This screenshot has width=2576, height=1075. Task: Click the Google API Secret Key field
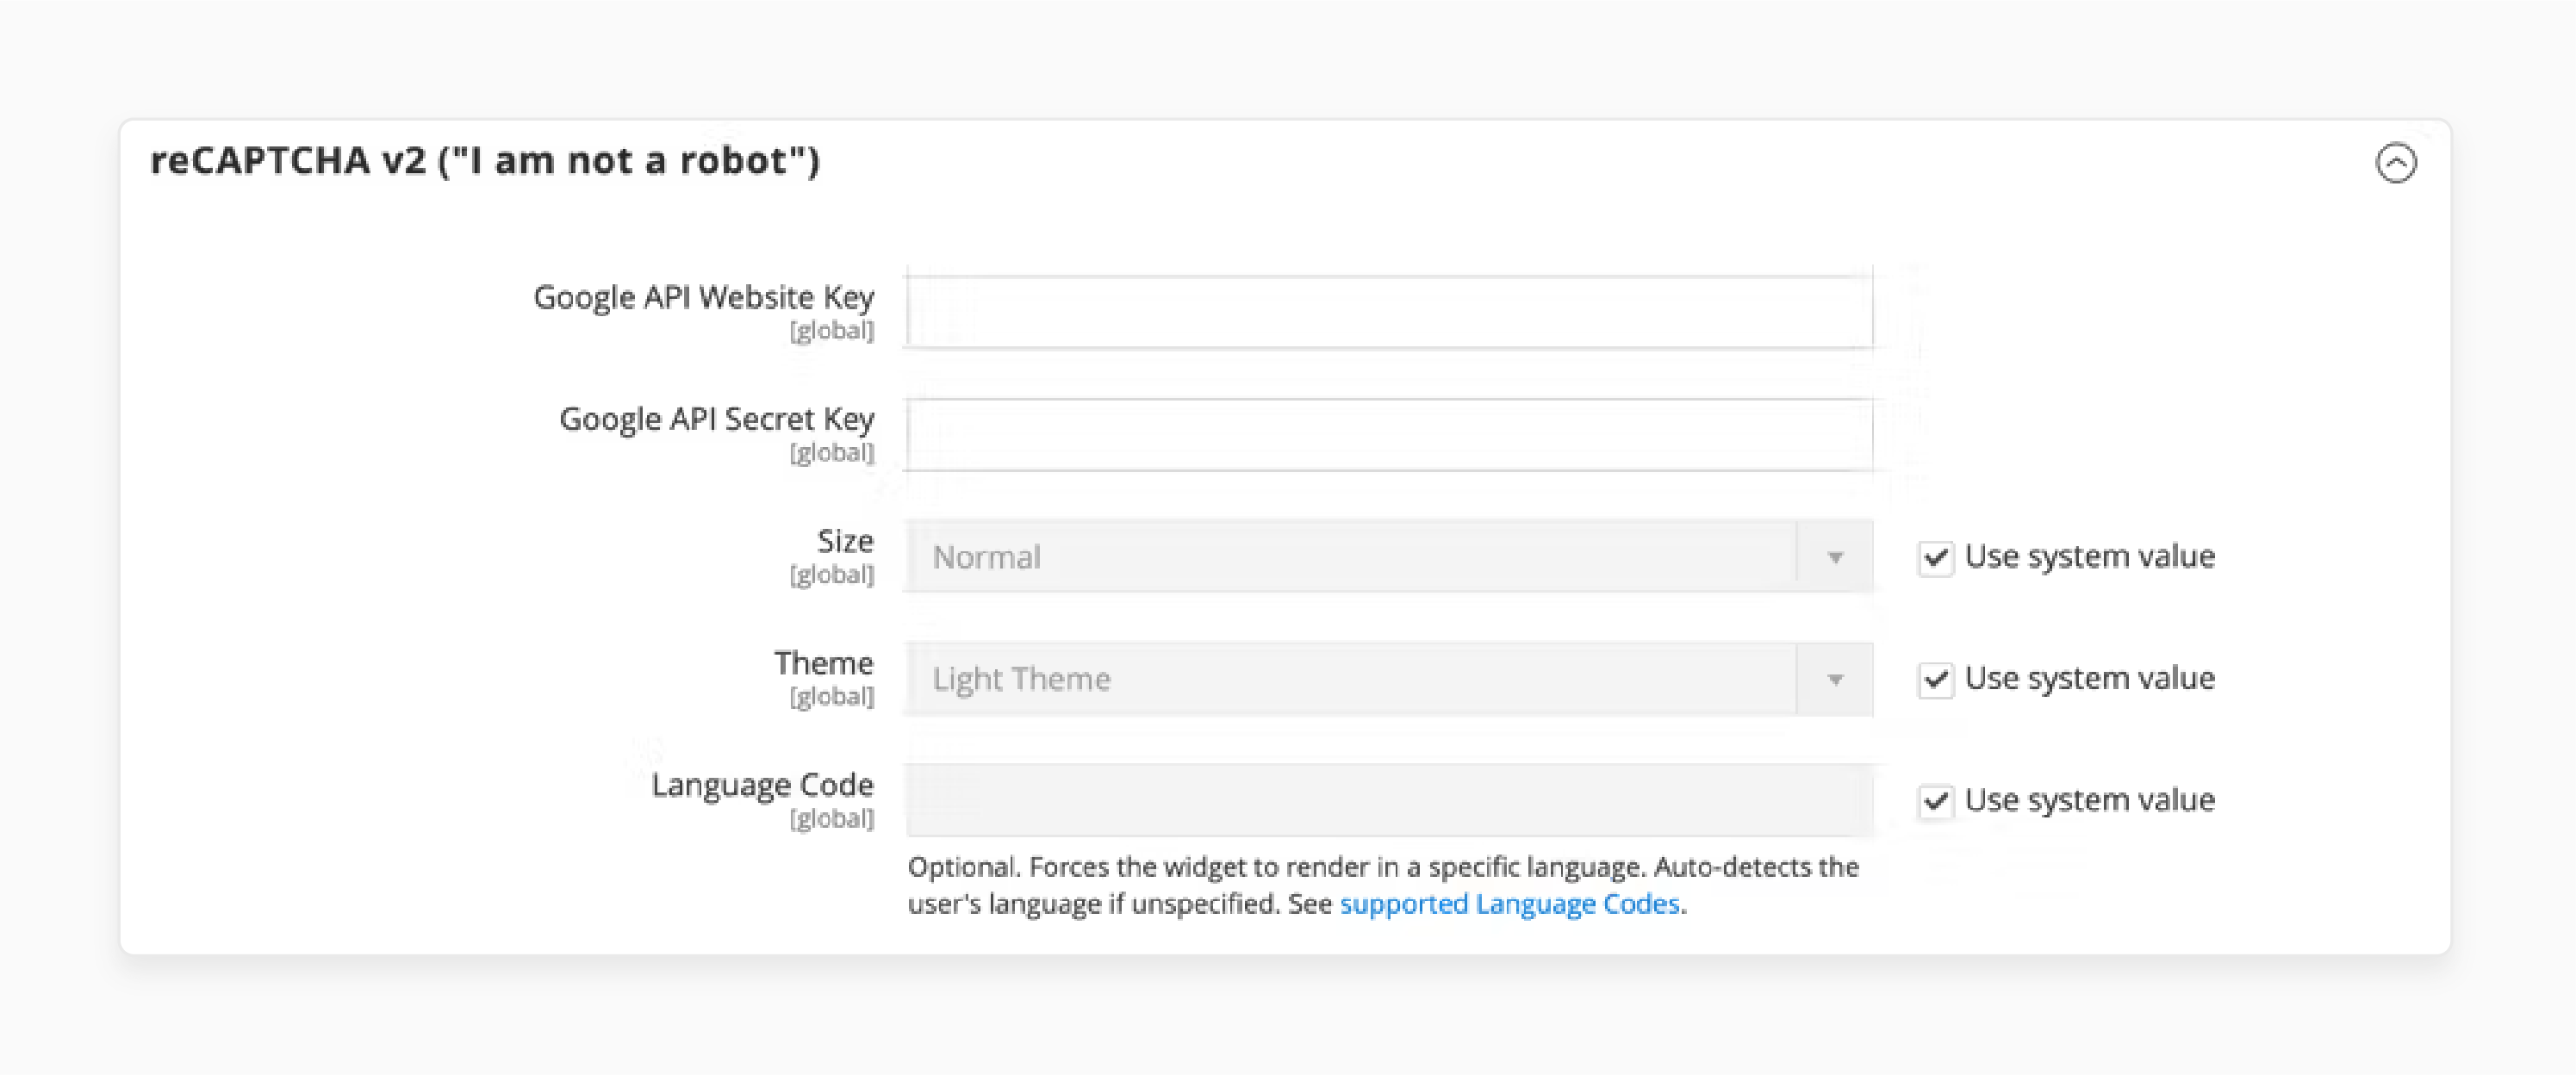pyautogui.click(x=1389, y=434)
